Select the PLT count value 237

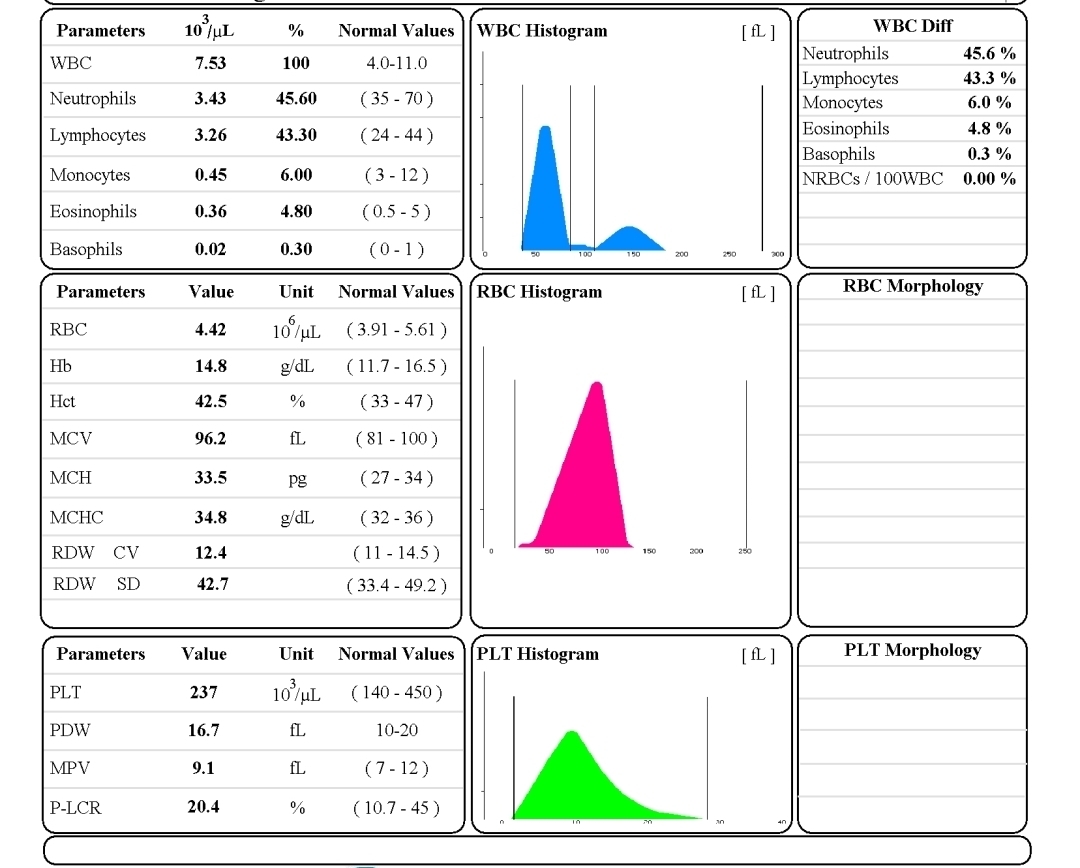coord(204,692)
